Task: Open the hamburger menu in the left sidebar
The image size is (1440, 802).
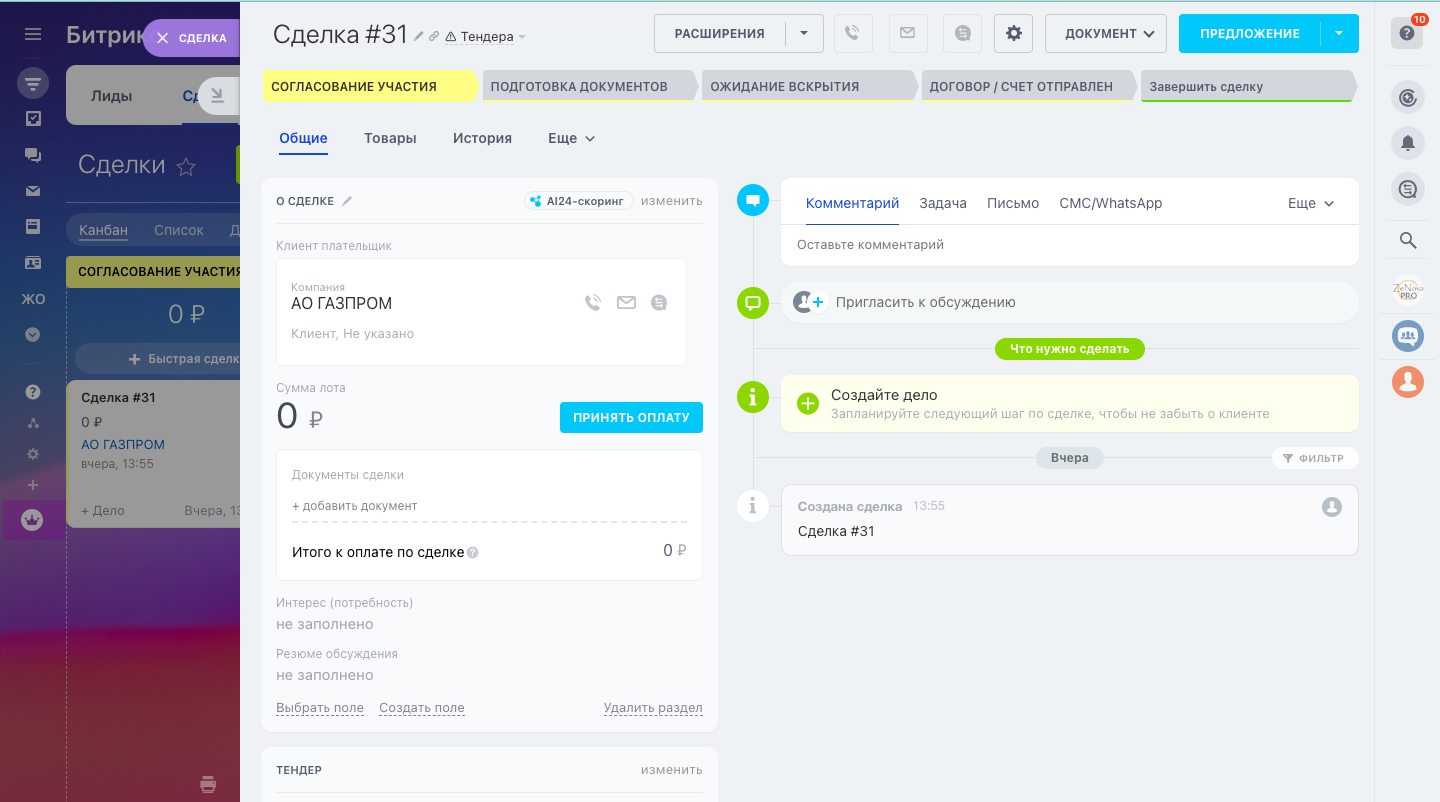Action: (33, 34)
